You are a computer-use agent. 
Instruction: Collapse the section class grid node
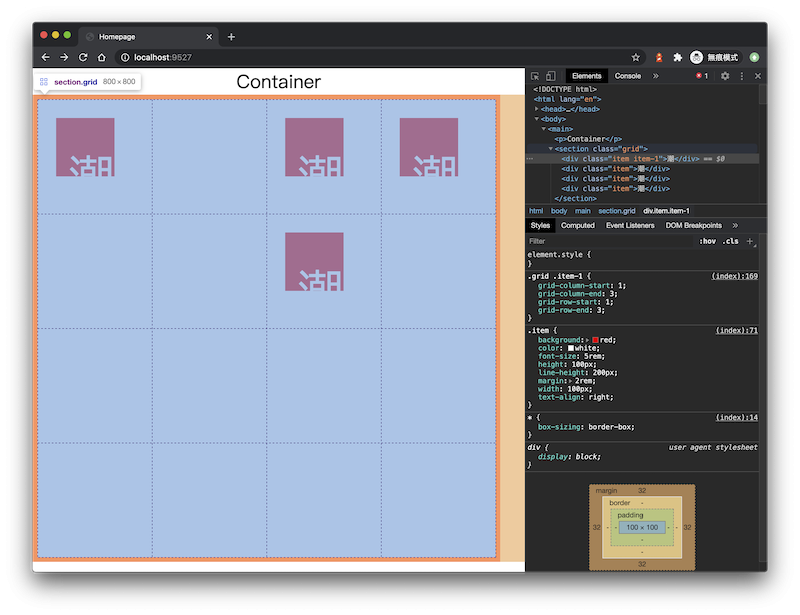point(551,149)
